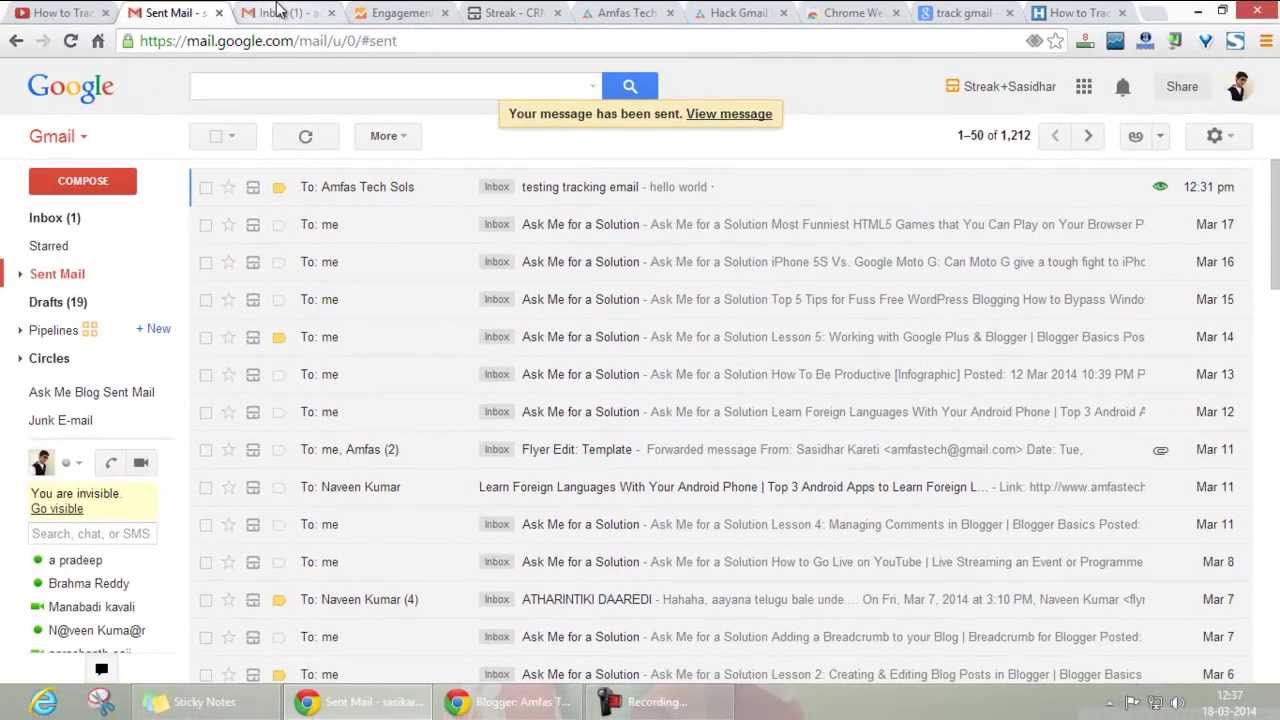Switch to the Amfas Tech browser tab
Viewport: 1280px width, 720px height.
625,13
